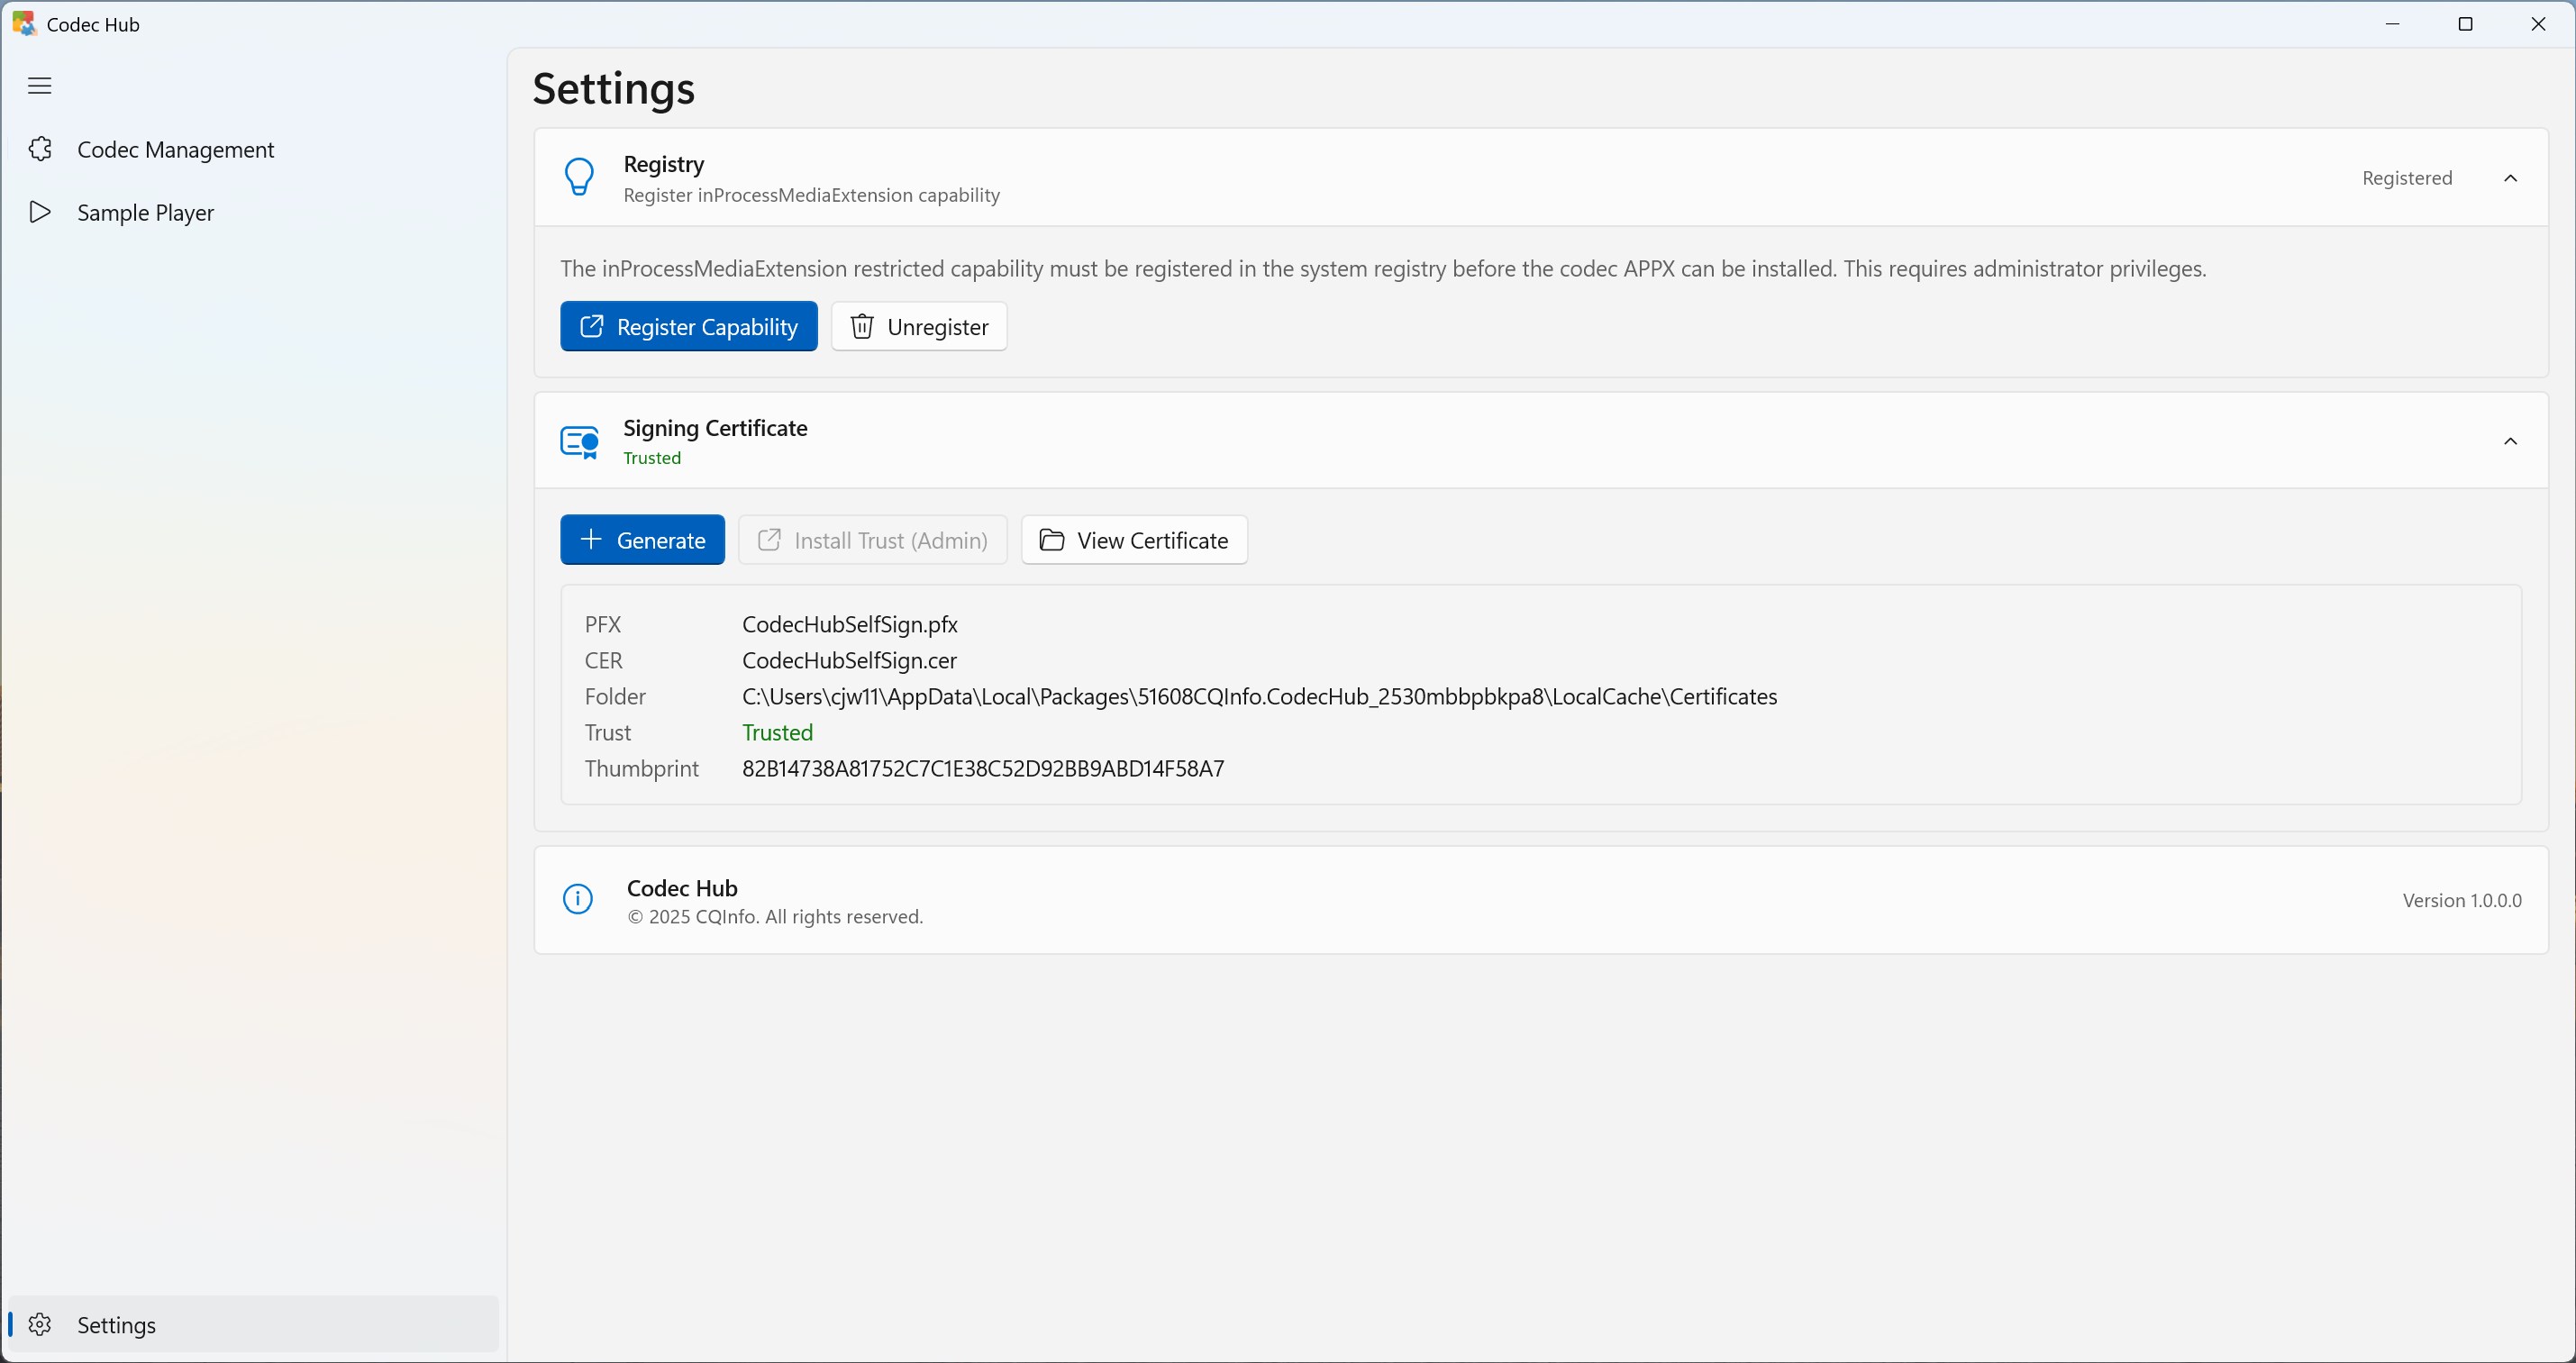
Task: Click the CER filename CodecHubSelfSign.cer
Action: [849, 660]
